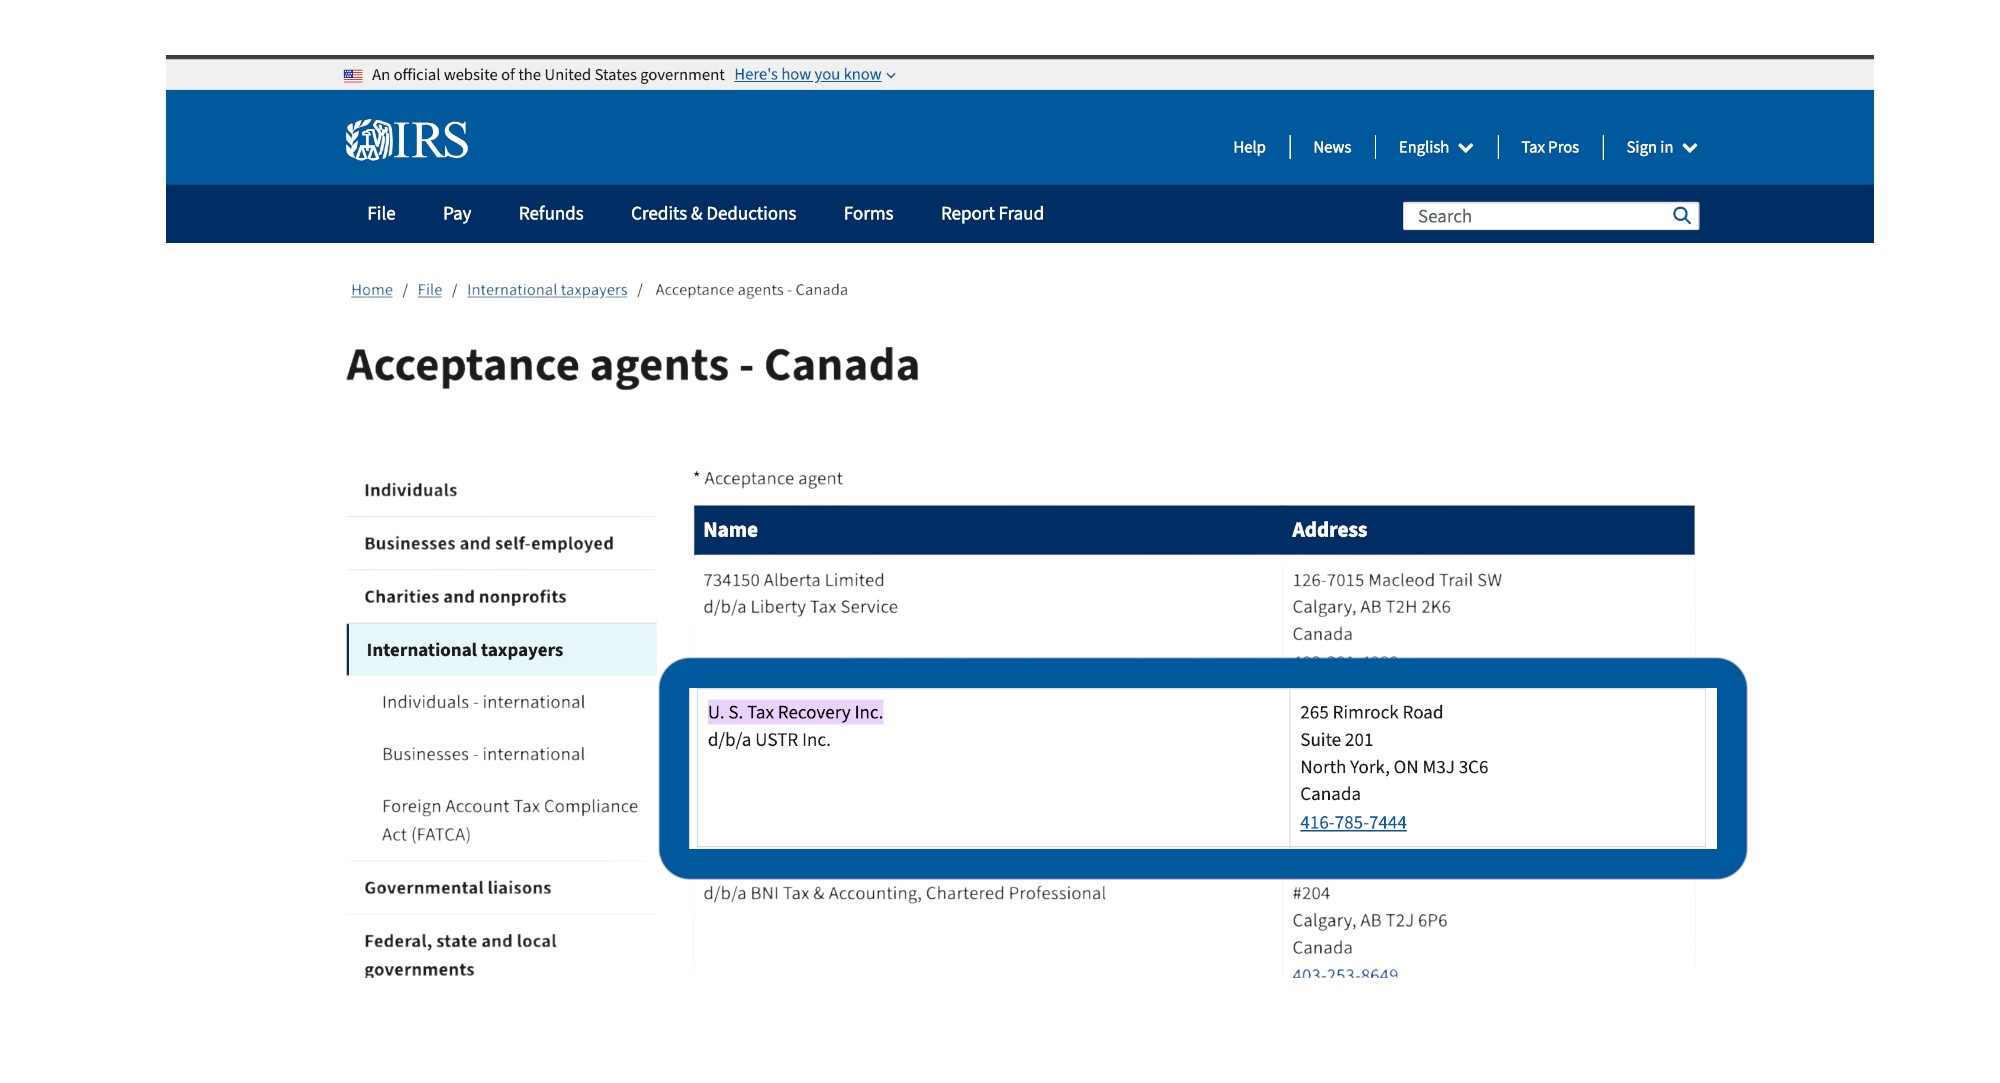Viewport: 2000px width, 1083px height.
Task: Go to Tax Pros page
Action: click(x=1549, y=147)
